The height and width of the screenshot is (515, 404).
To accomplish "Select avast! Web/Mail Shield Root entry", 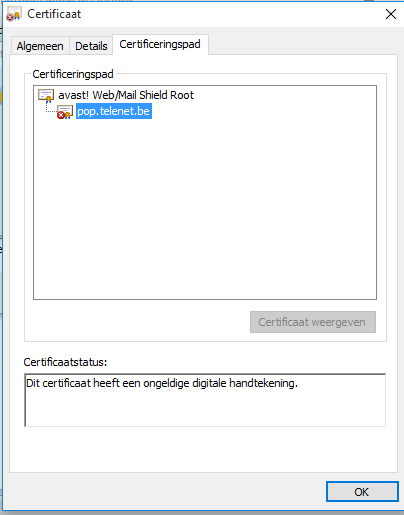I will point(126,95).
